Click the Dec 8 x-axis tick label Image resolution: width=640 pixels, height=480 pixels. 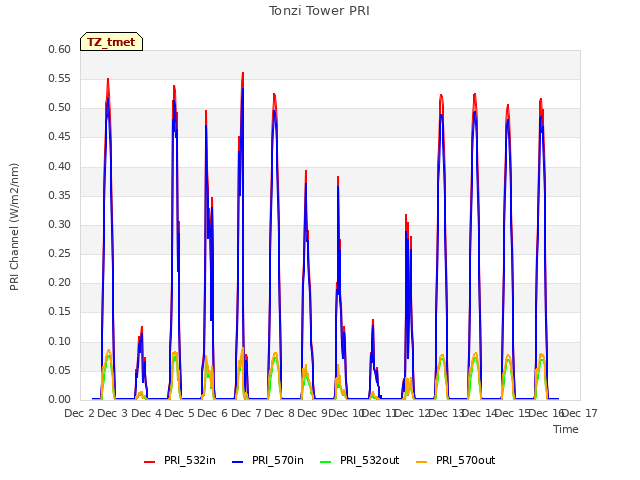(x=279, y=413)
